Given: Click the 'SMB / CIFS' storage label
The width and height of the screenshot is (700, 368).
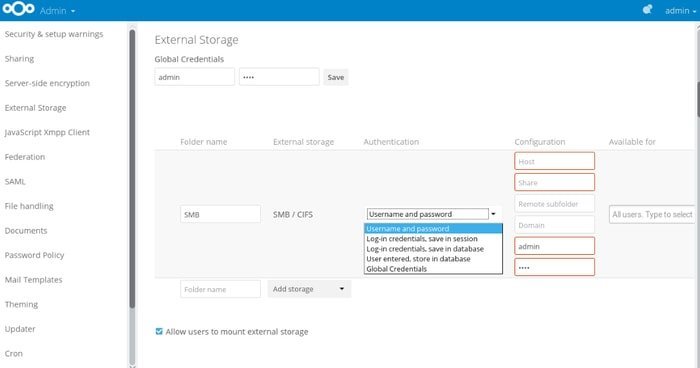Looking at the screenshot, I should click(x=293, y=214).
